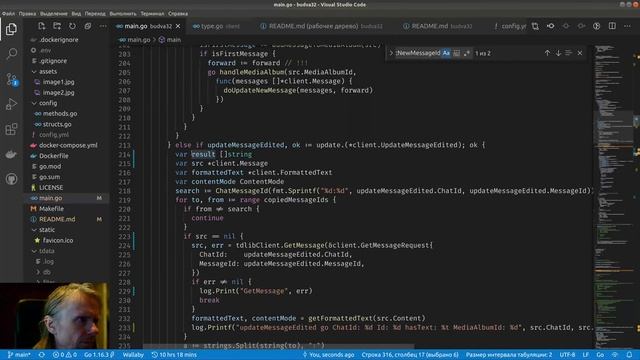Click errors and warnings count in status bar
This screenshot has width=640, height=360.
click(64, 355)
